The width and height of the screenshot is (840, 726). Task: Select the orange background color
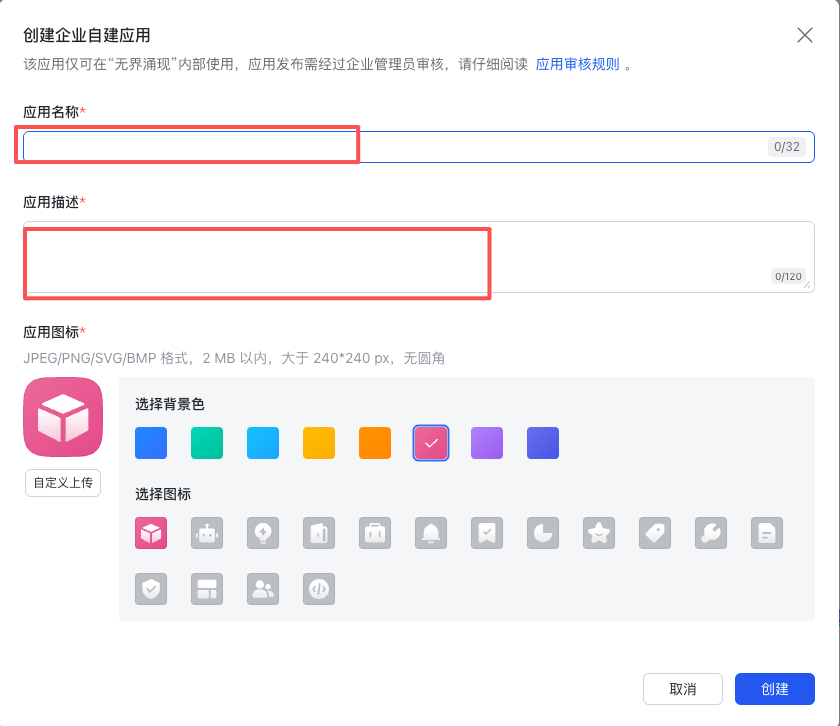click(x=375, y=443)
